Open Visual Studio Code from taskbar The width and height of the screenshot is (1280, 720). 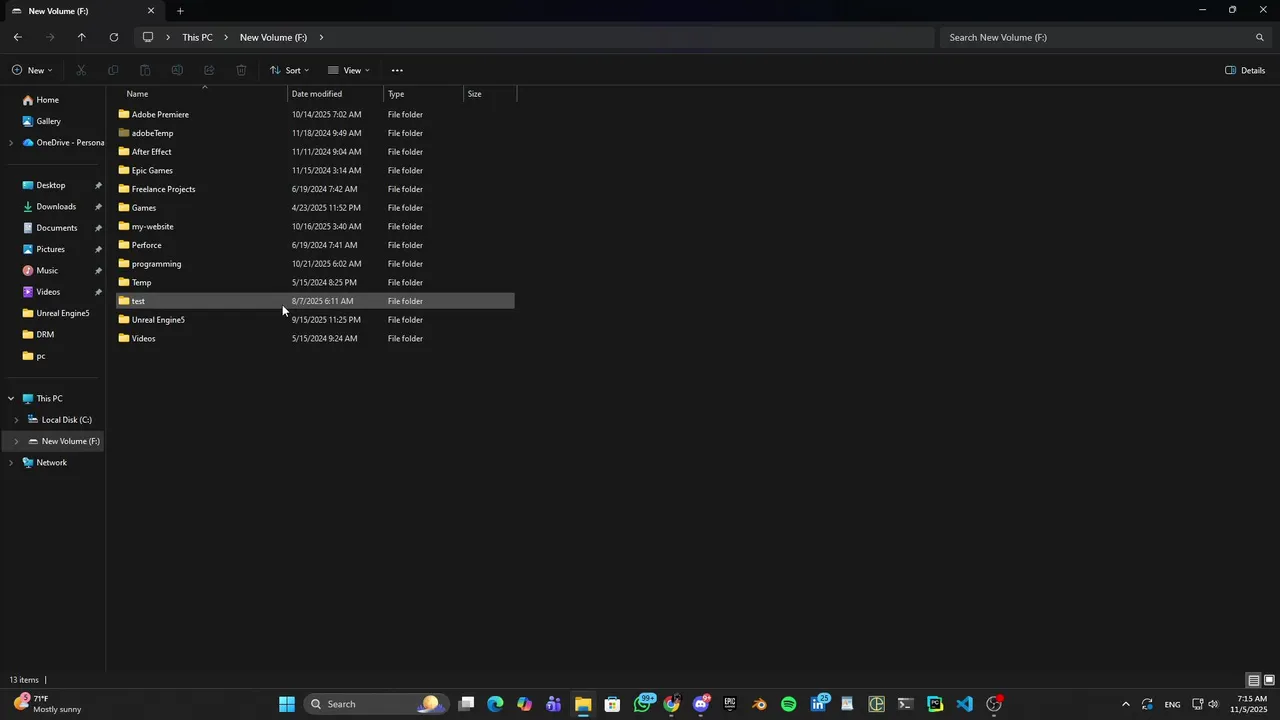964,704
